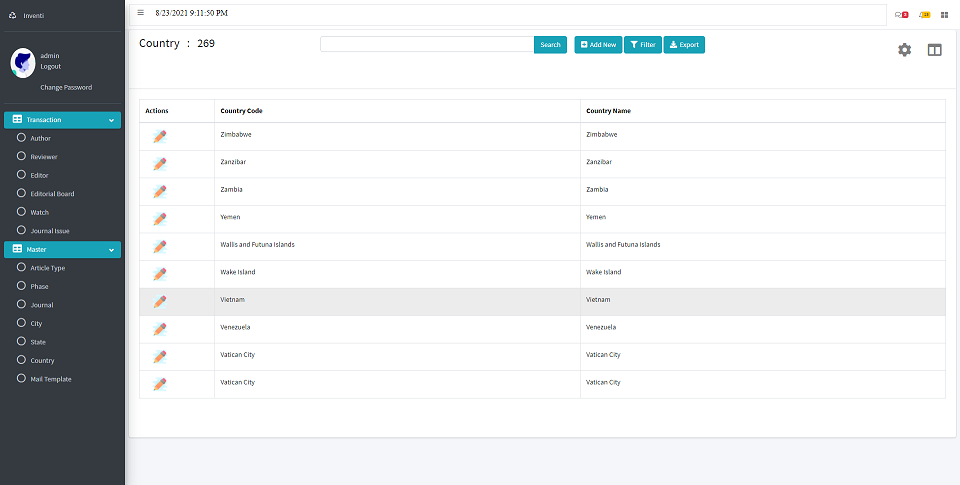Edit the Vietnam row with pencil

pyautogui.click(x=159, y=301)
